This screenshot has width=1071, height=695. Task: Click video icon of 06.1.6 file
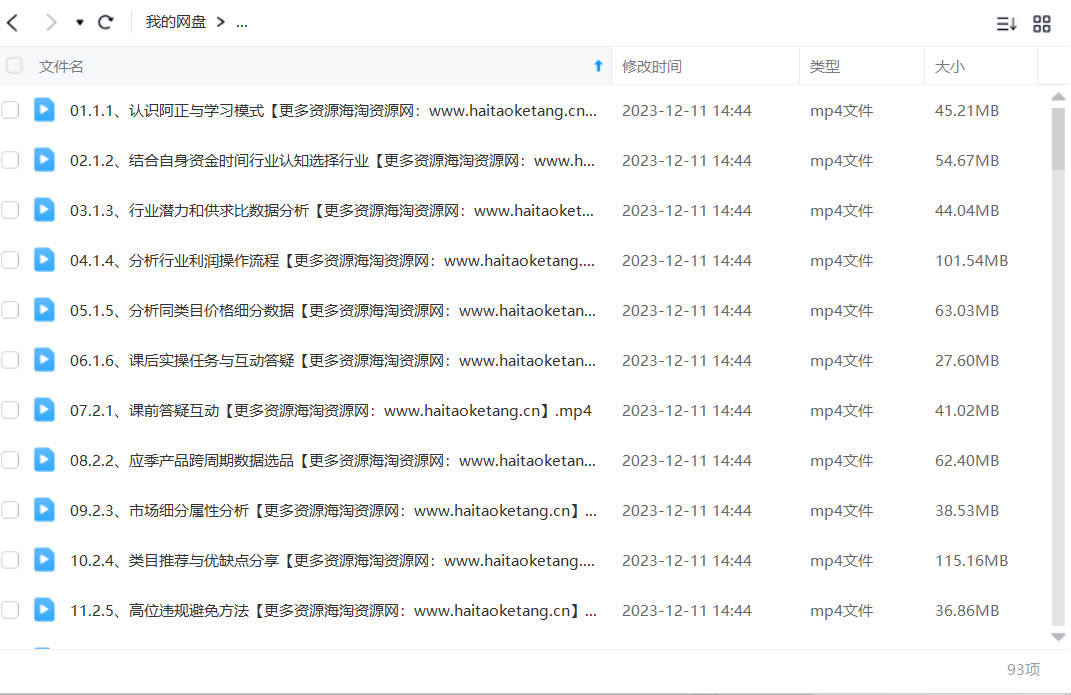tap(44, 359)
